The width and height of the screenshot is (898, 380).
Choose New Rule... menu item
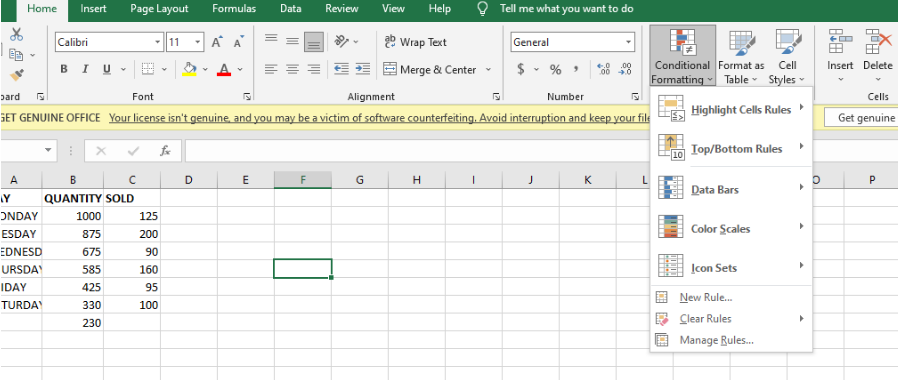731,297
